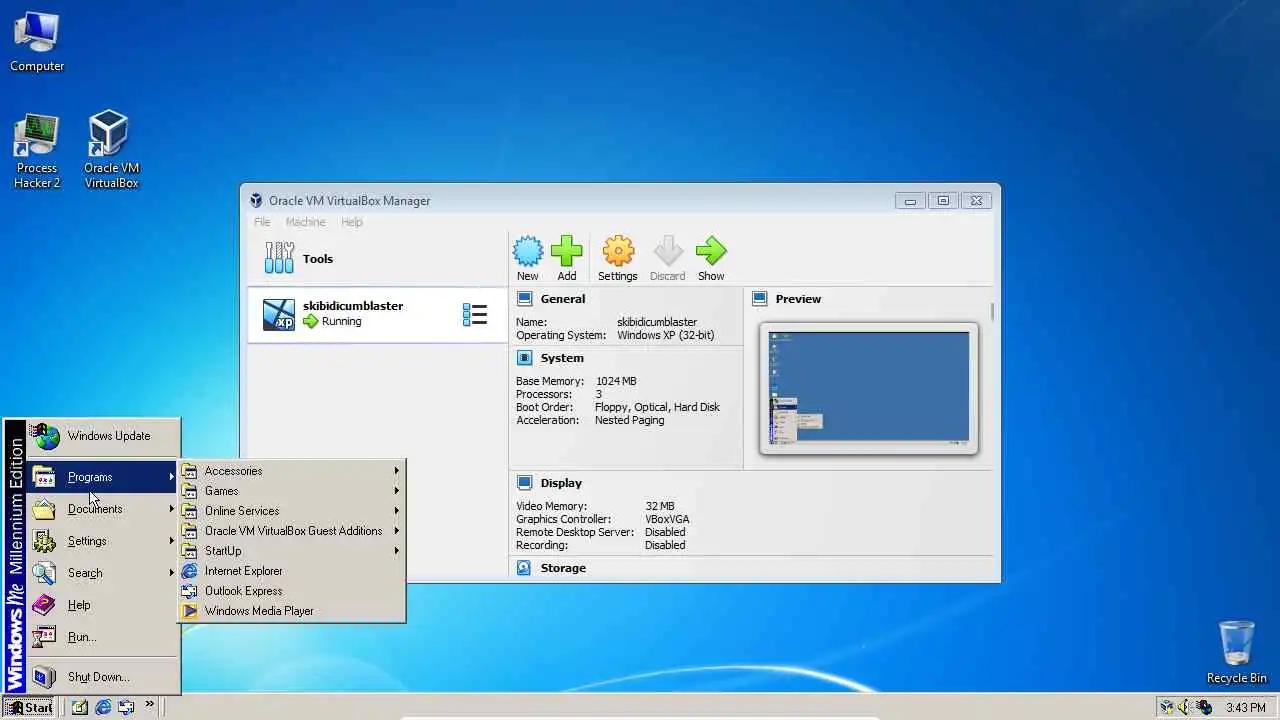This screenshot has height=720, width=1280.
Task: Click the VirtualBox tray icon
Action: 1166,707
